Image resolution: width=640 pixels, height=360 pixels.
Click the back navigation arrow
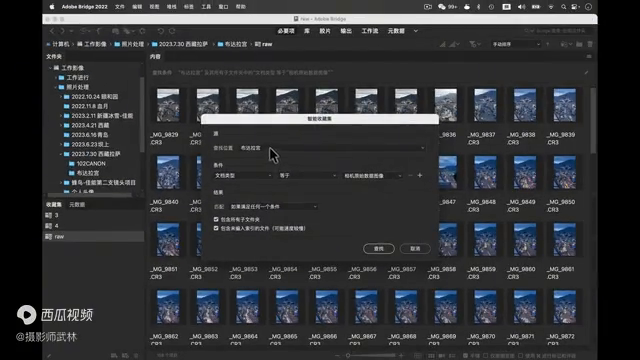[x=52, y=31]
